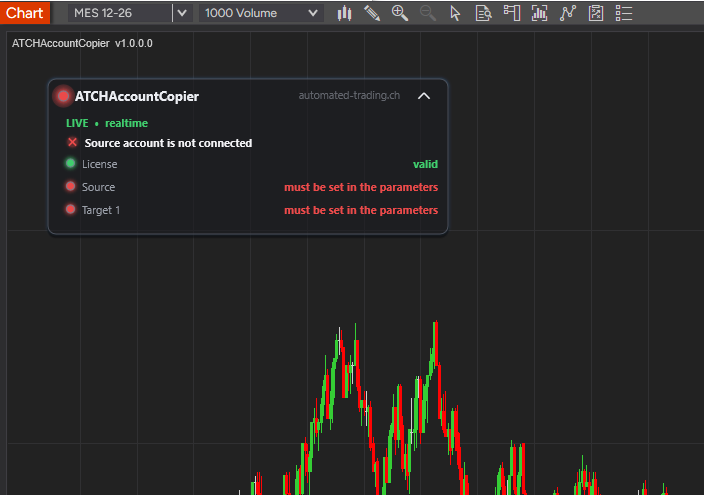Click the License row label
704x495 pixels.
(x=100, y=164)
